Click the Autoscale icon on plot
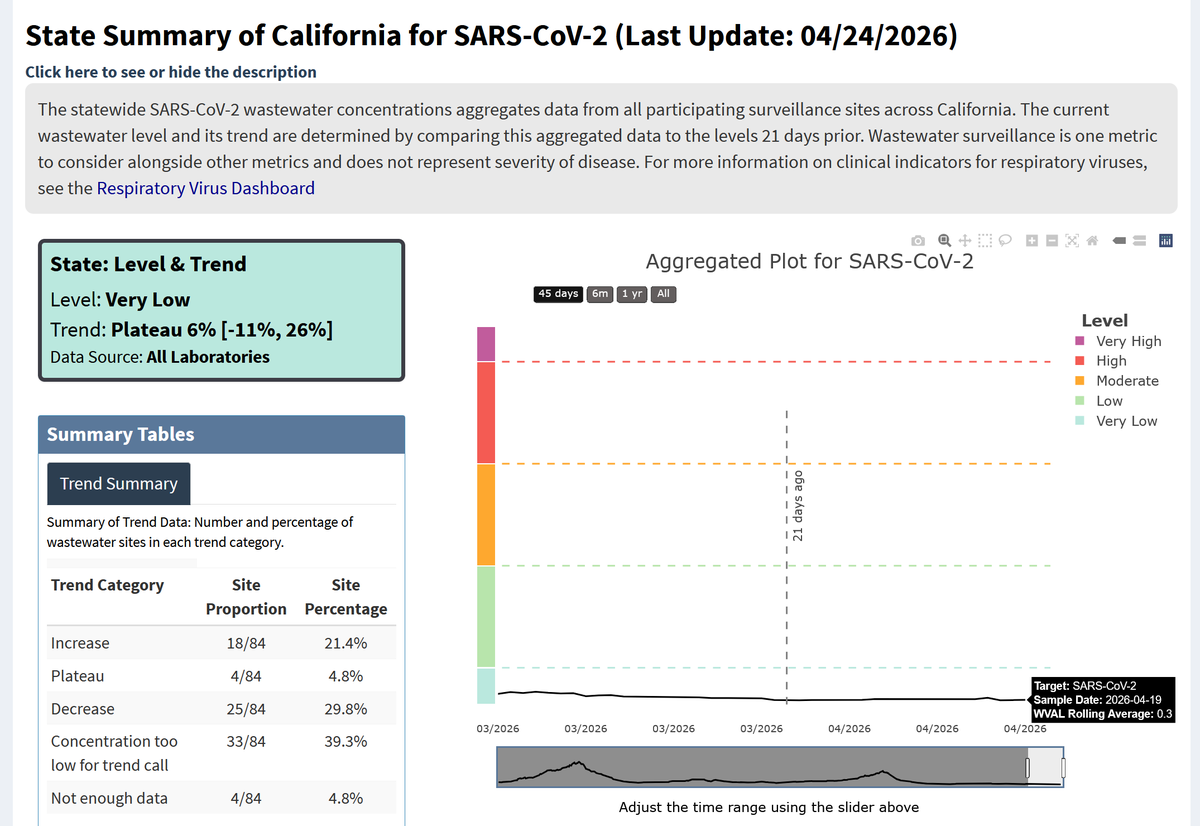This screenshot has height=826, width=1200. click(1072, 241)
